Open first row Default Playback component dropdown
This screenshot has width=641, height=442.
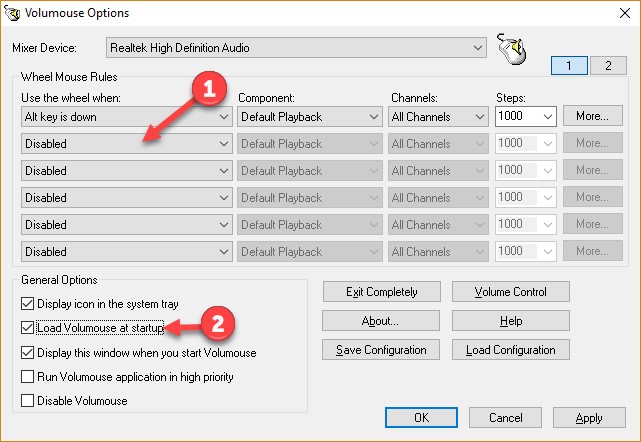(310, 117)
